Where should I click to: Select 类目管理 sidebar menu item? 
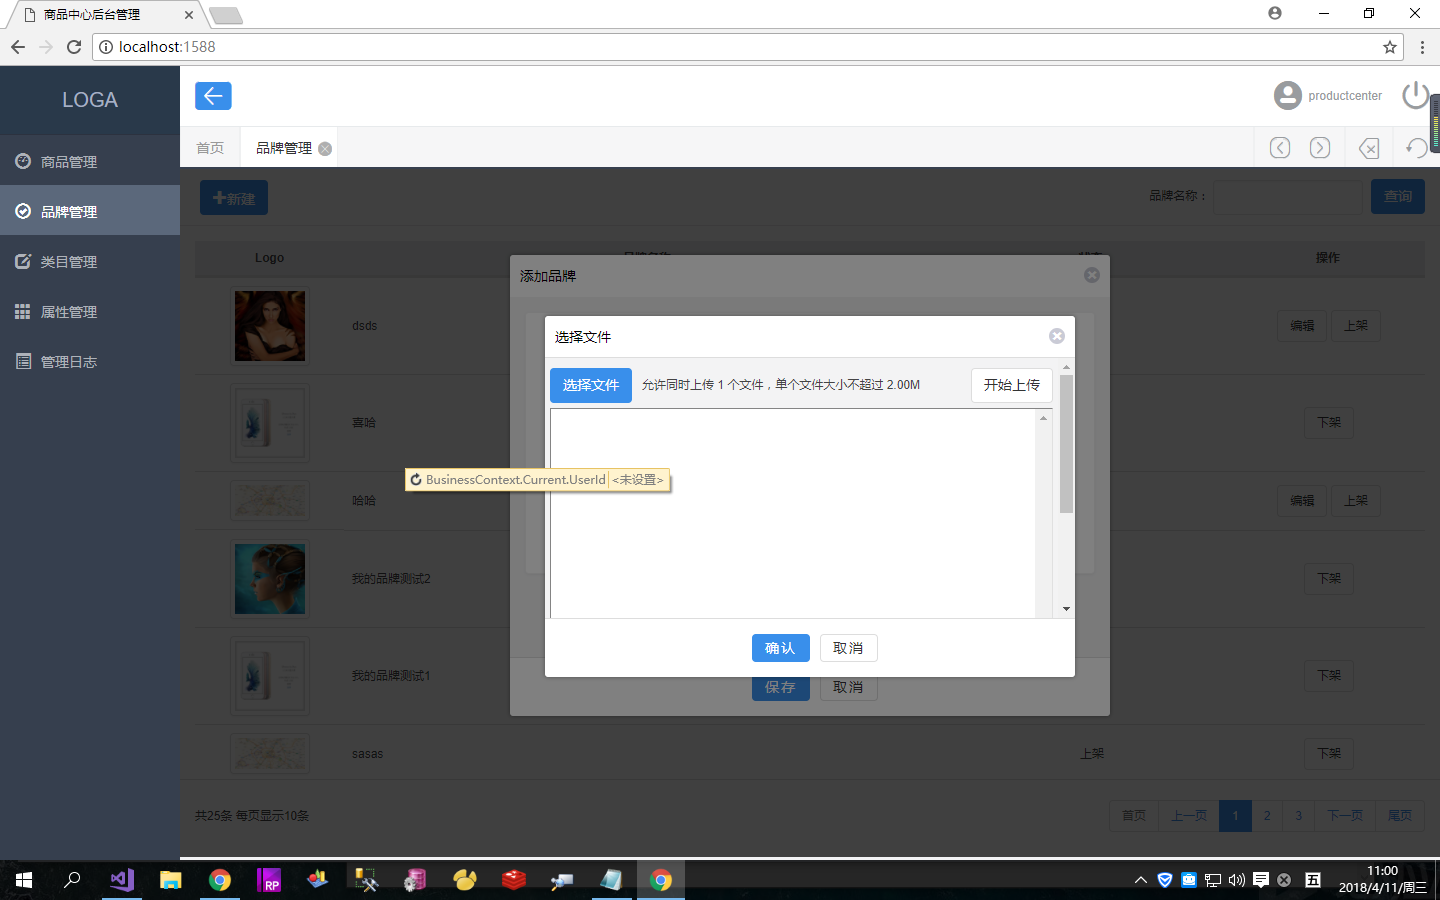click(69, 262)
